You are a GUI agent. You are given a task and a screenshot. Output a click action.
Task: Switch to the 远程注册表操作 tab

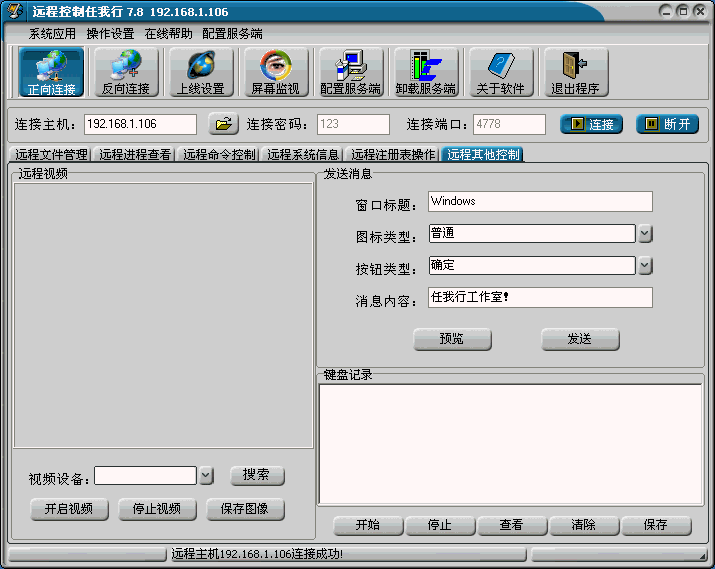pos(393,155)
